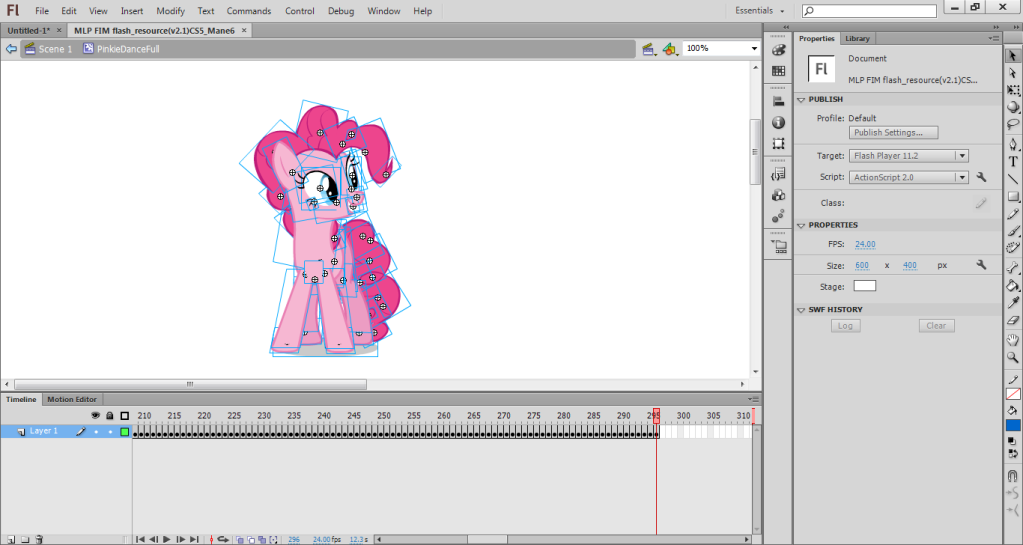Select the Eyedropper tool
1023x545 pixels.
click(x=1013, y=302)
